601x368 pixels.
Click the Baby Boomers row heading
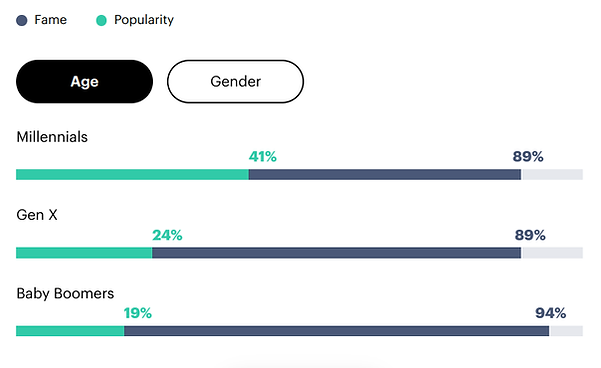tap(65, 294)
